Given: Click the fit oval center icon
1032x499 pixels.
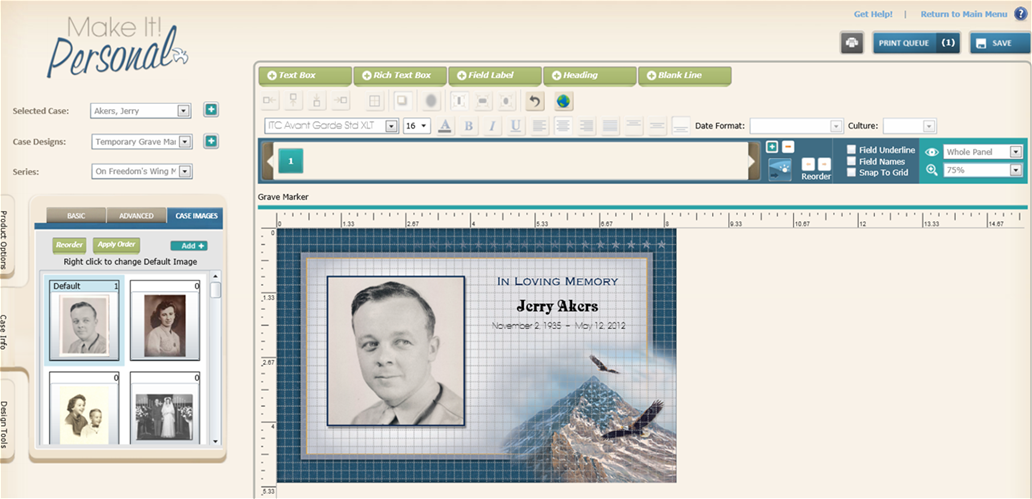Looking at the screenshot, I should pos(507,101).
